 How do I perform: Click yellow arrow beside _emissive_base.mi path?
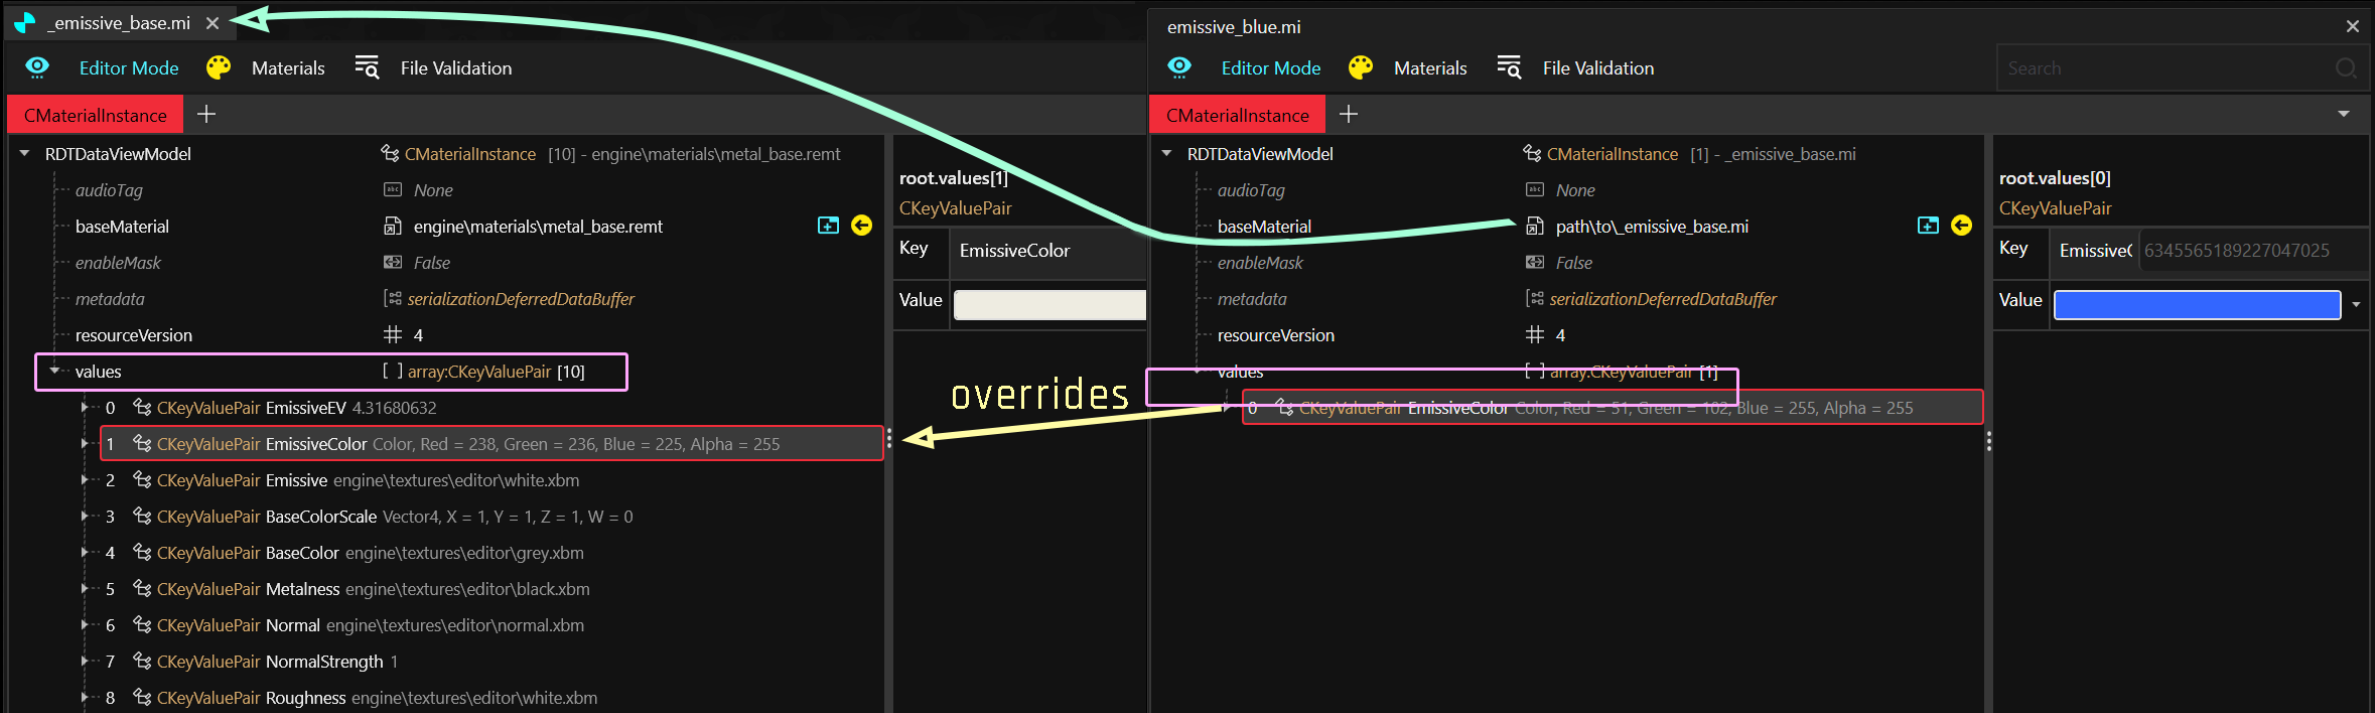coord(1961,226)
